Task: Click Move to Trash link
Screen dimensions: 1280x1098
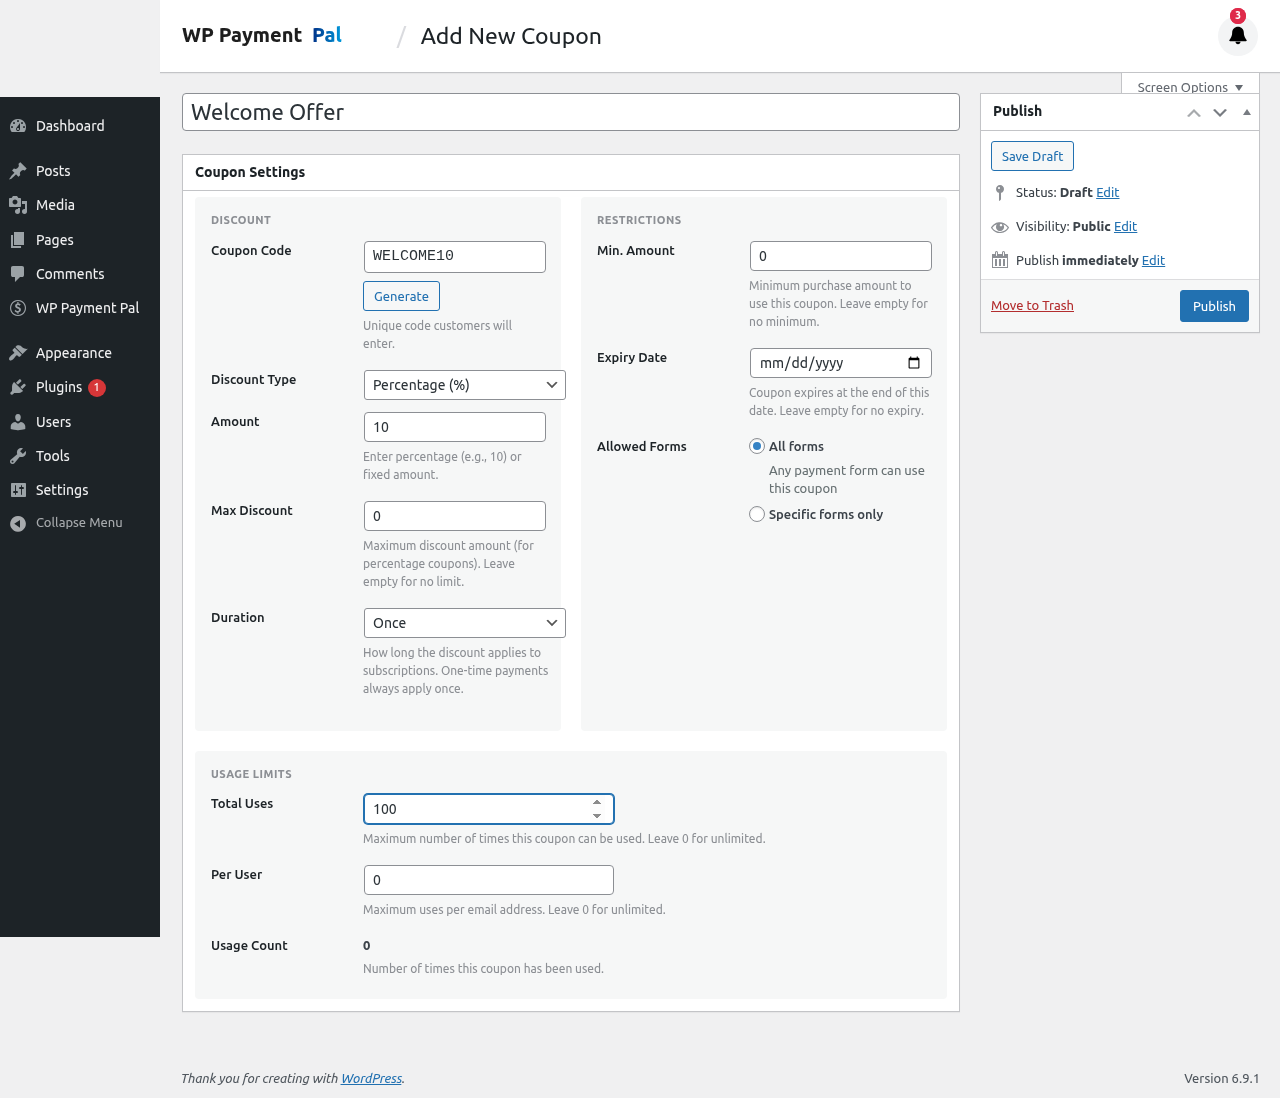Action: [1032, 305]
